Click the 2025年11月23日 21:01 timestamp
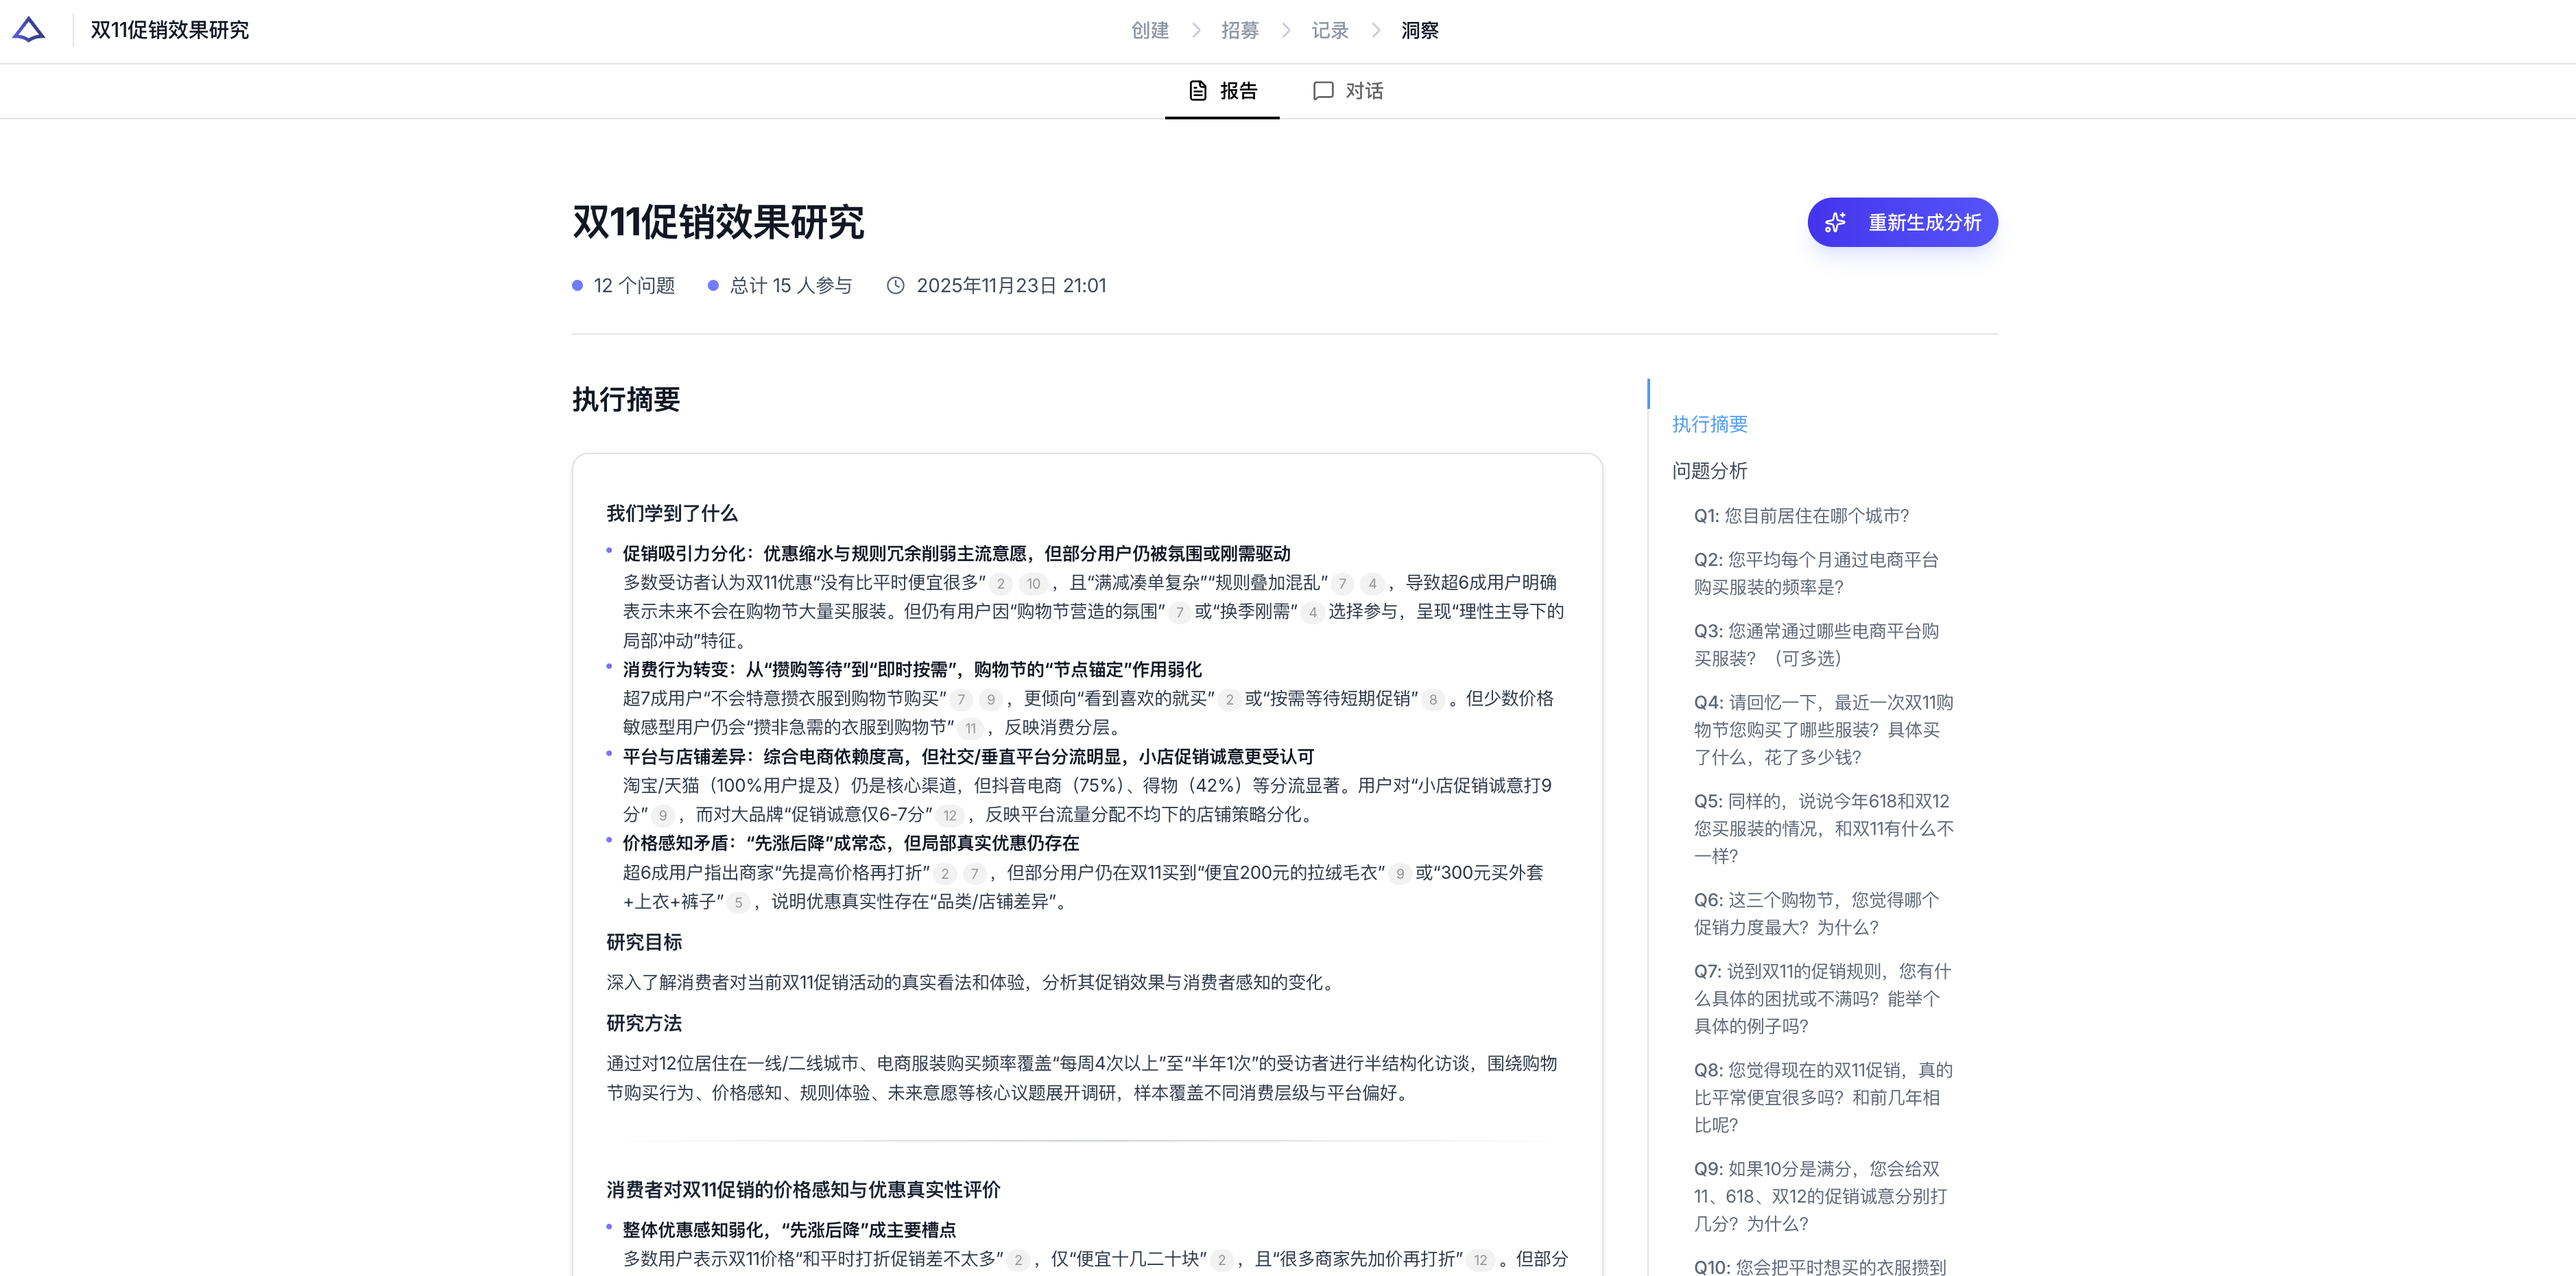This screenshot has height=1276, width=2576. coord(1011,286)
